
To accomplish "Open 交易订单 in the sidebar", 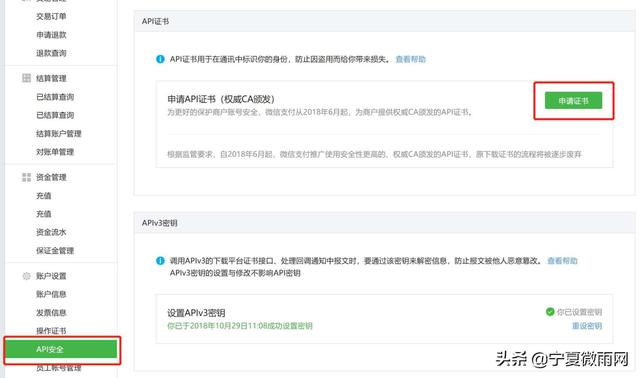I will (x=51, y=16).
